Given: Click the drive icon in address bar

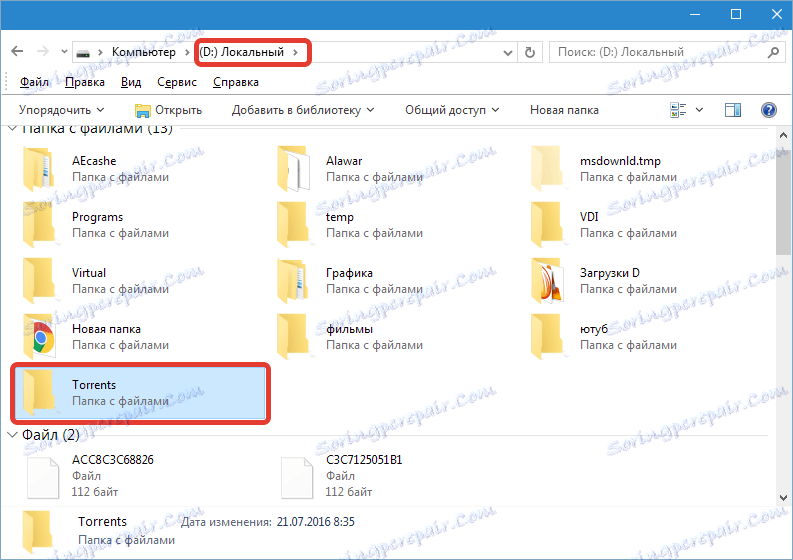Looking at the screenshot, I should click(x=83, y=53).
